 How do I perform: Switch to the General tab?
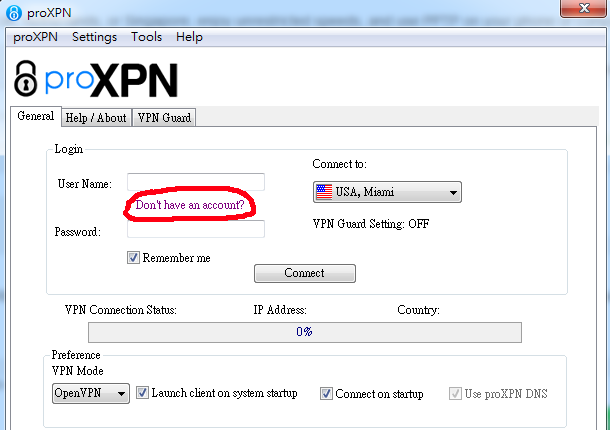[36, 116]
